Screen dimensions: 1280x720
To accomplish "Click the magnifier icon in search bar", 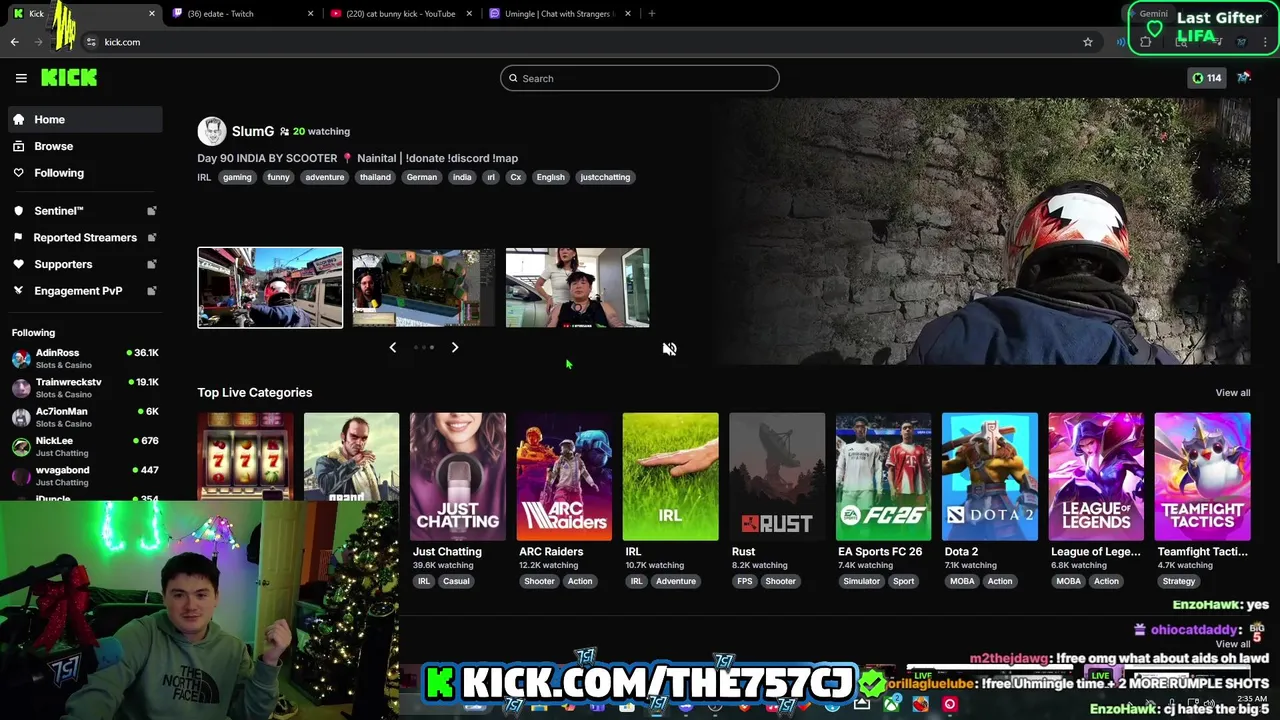I will pyautogui.click(x=513, y=78).
